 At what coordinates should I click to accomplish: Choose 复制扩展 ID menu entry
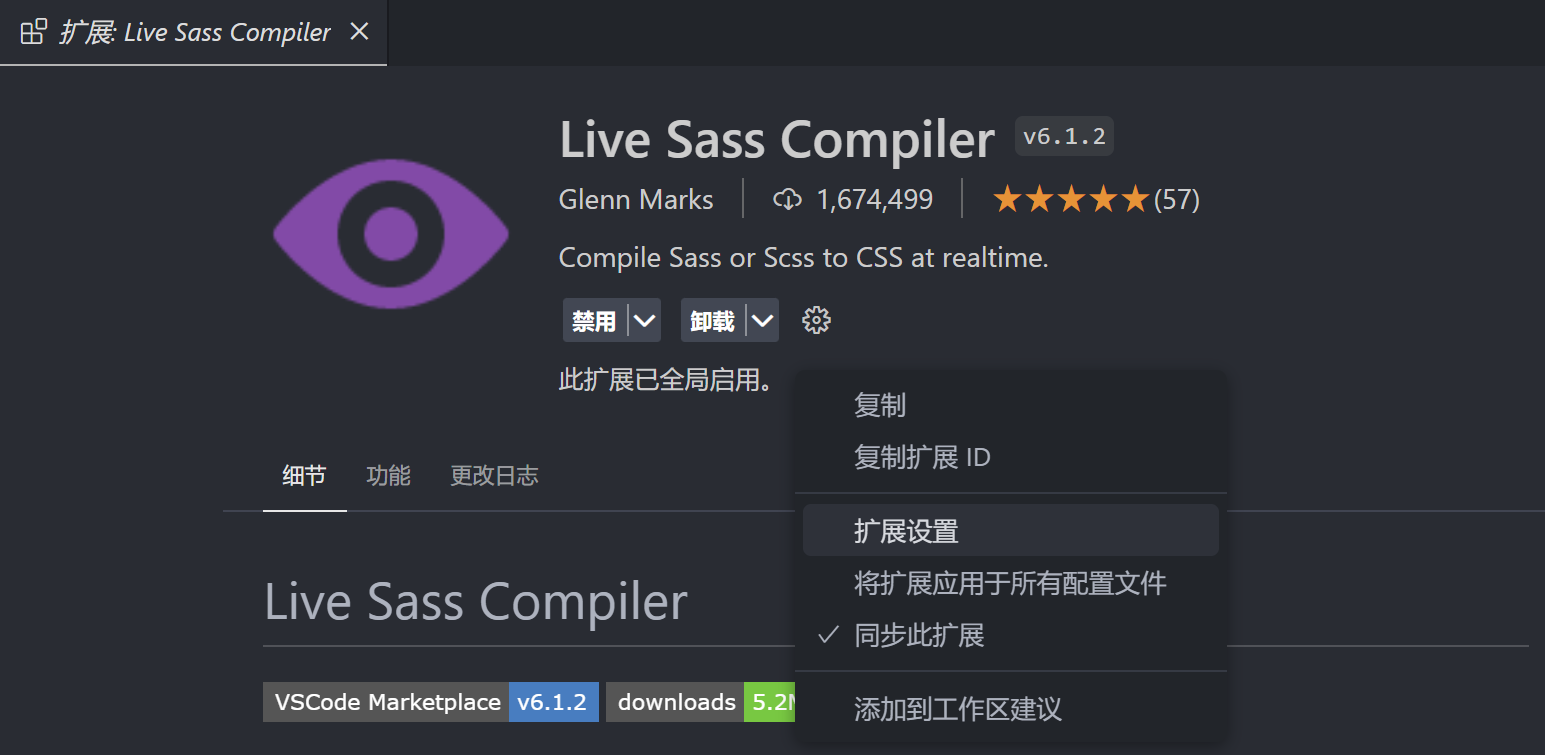(922, 457)
